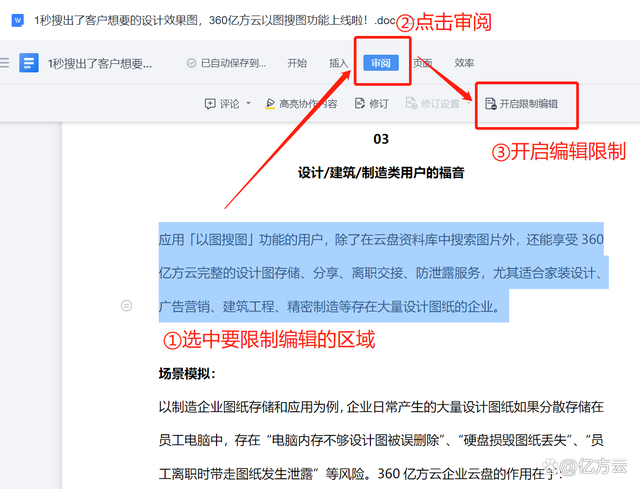The width and height of the screenshot is (640, 489).
Task: Click the heading 设计/建筑/制造类用户的福音
Action: (x=381, y=173)
